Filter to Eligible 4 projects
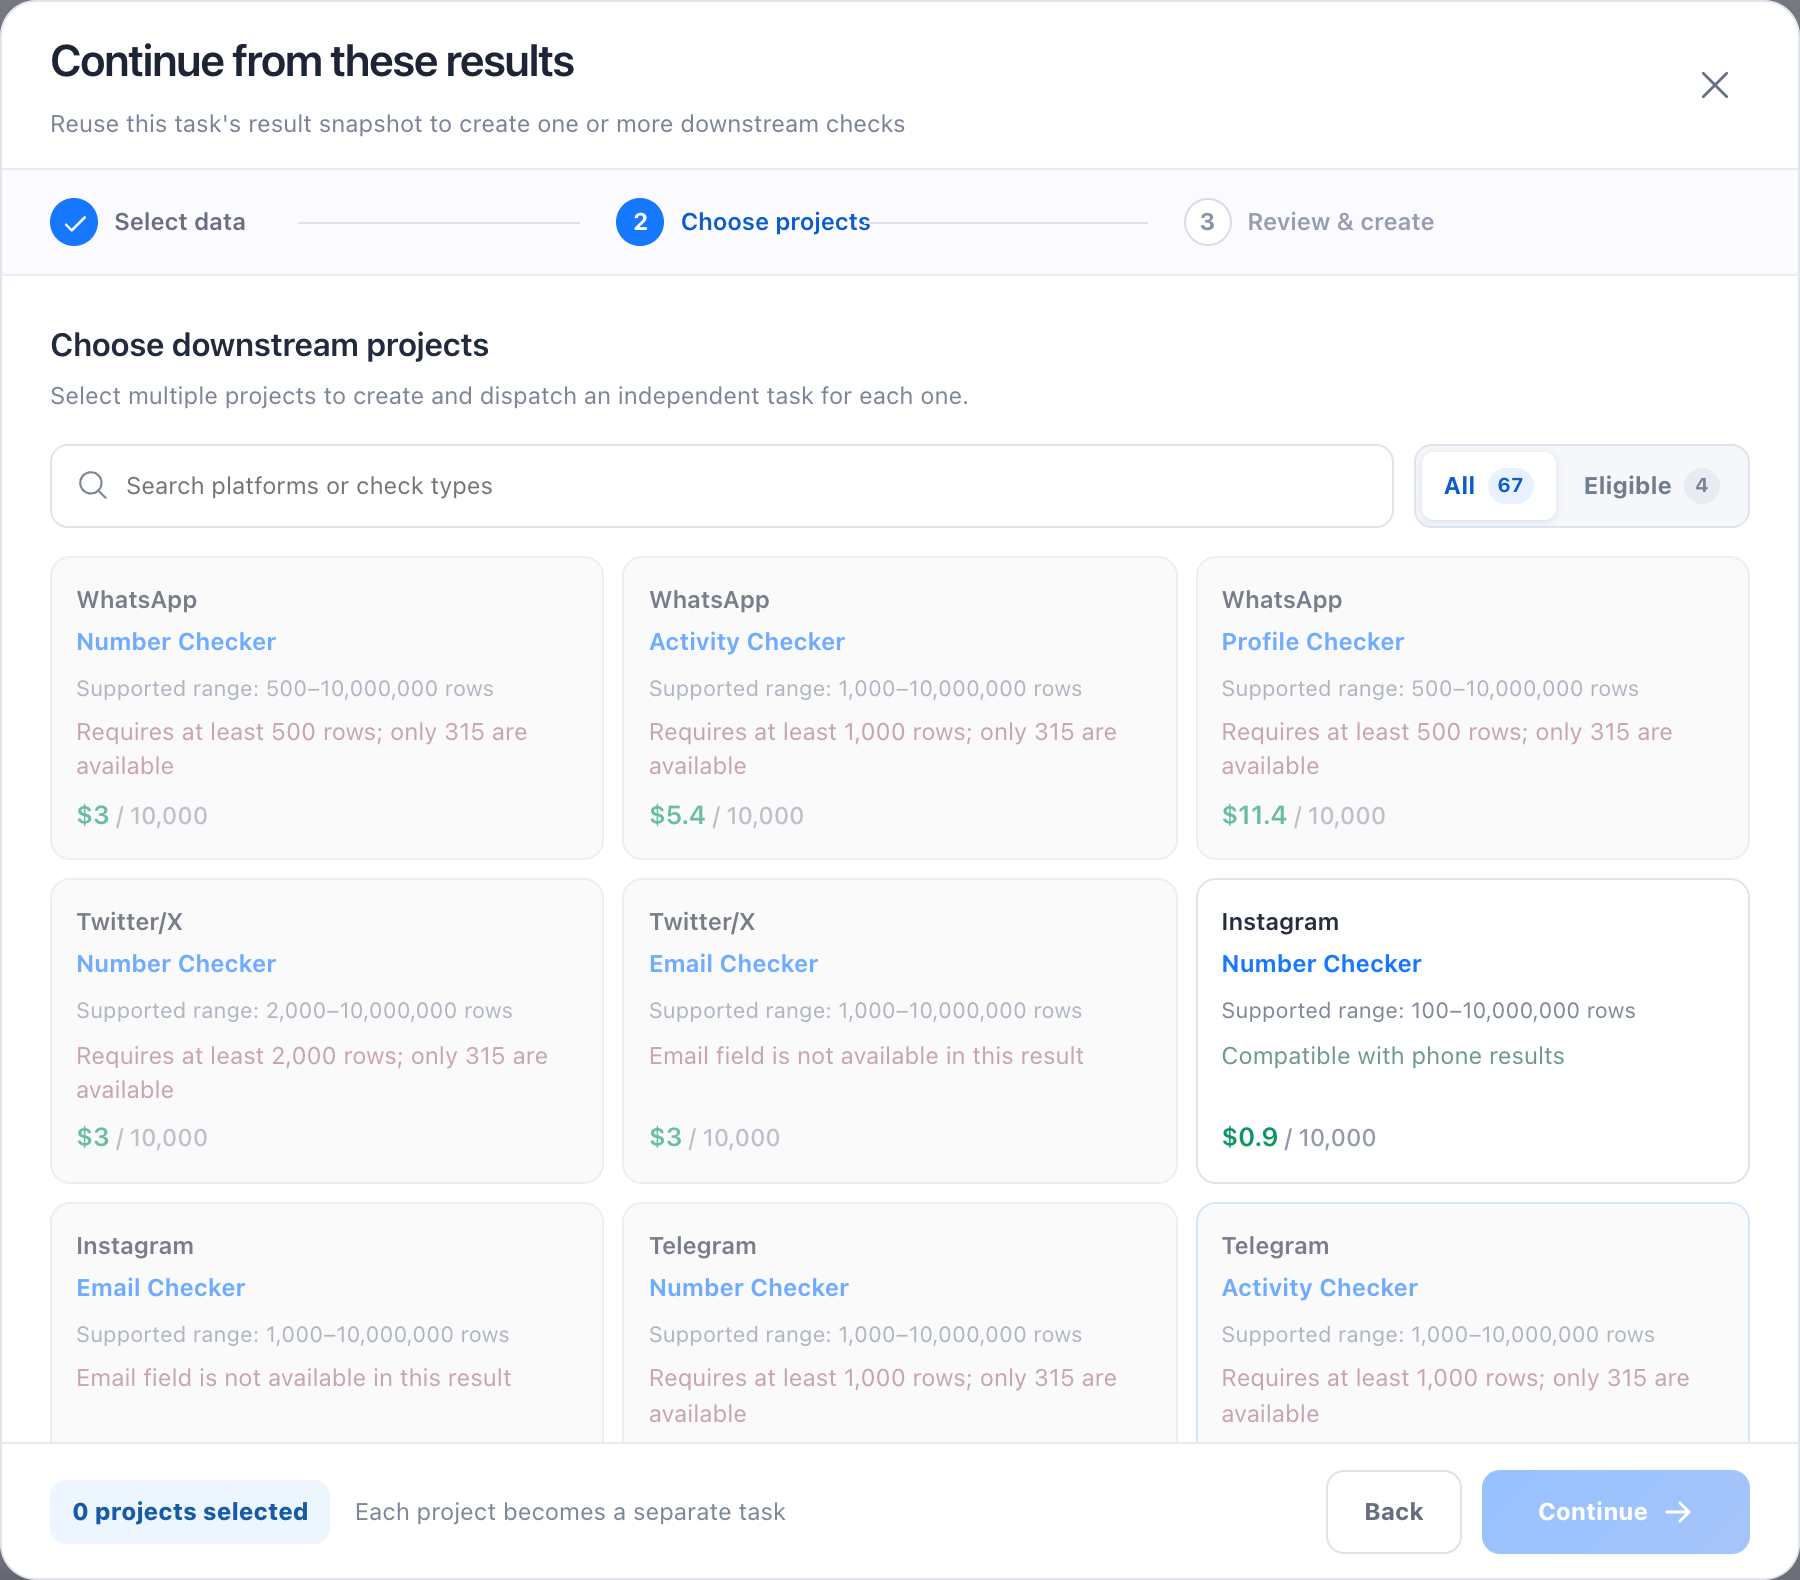The image size is (1800, 1580). tap(1650, 486)
